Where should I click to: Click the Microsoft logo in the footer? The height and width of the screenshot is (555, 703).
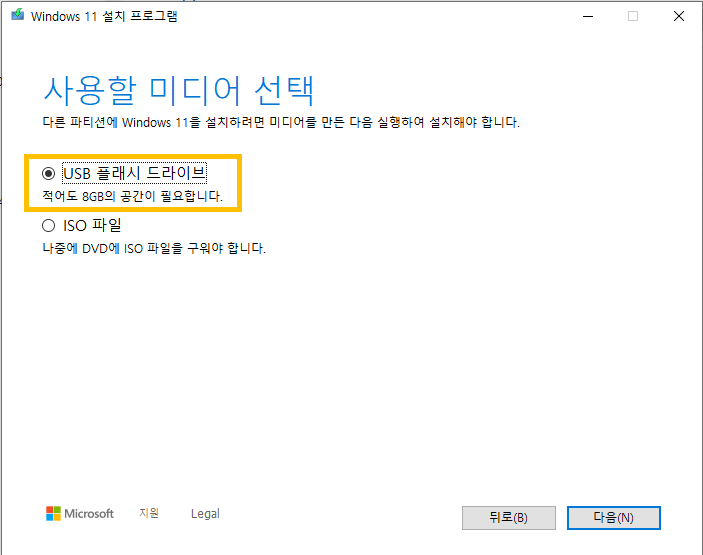coord(80,513)
